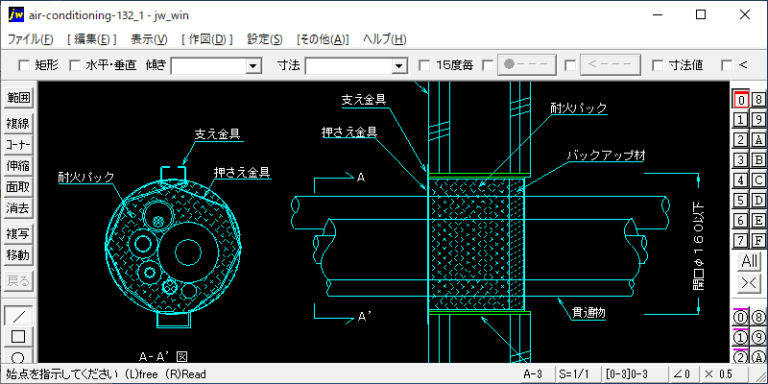Select layer 2 button
This screenshot has height=384, width=768.
(x=741, y=140)
